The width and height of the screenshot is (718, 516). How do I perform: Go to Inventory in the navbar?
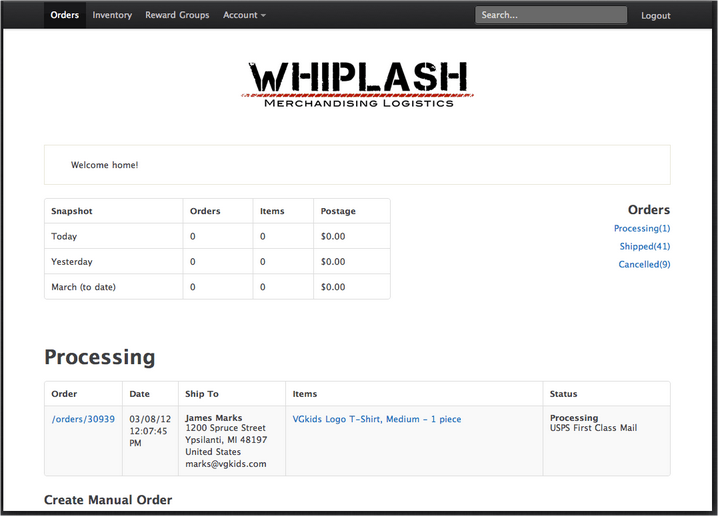(112, 15)
